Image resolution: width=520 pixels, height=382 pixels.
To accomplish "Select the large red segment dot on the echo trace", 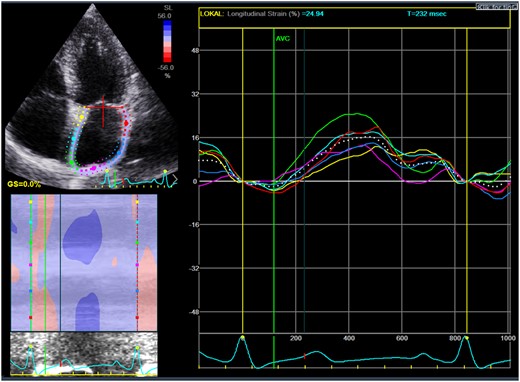I will coord(126,123).
